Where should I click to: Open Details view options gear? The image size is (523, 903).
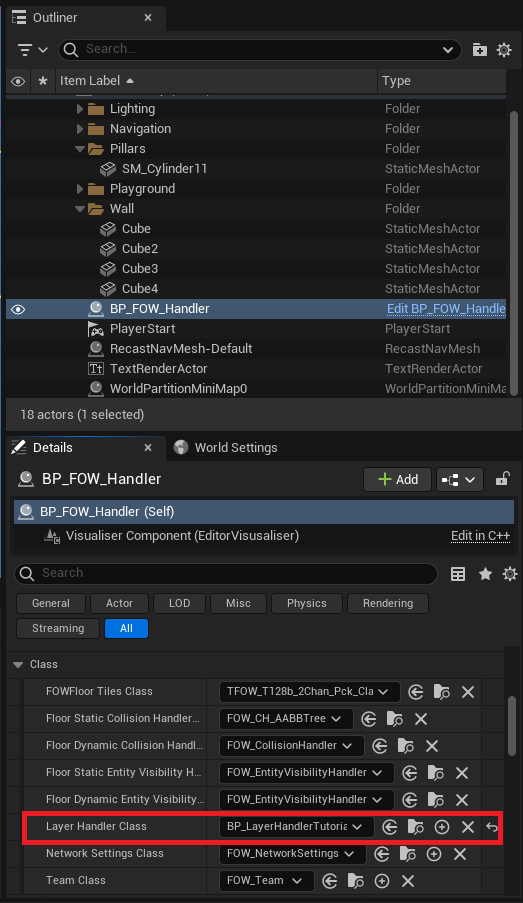point(510,574)
